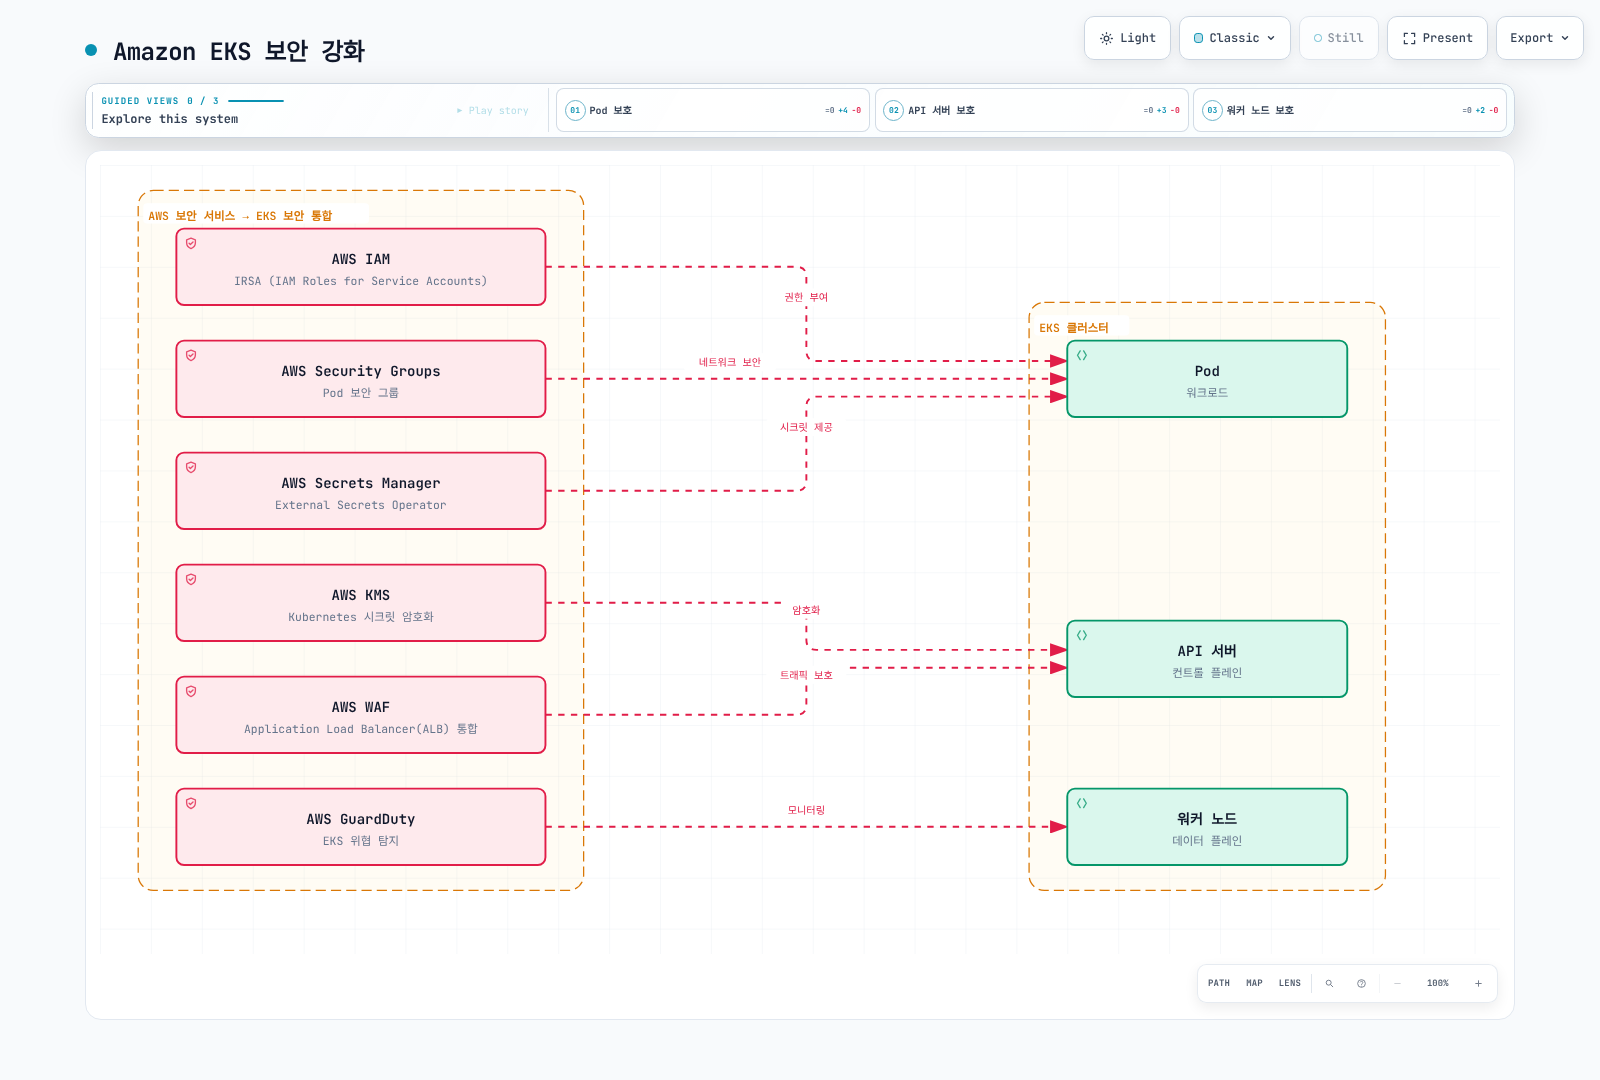Viewport: 1600px width, 1080px height.
Task: Select the AWS GuardDuty node
Action: click(x=361, y=827)
